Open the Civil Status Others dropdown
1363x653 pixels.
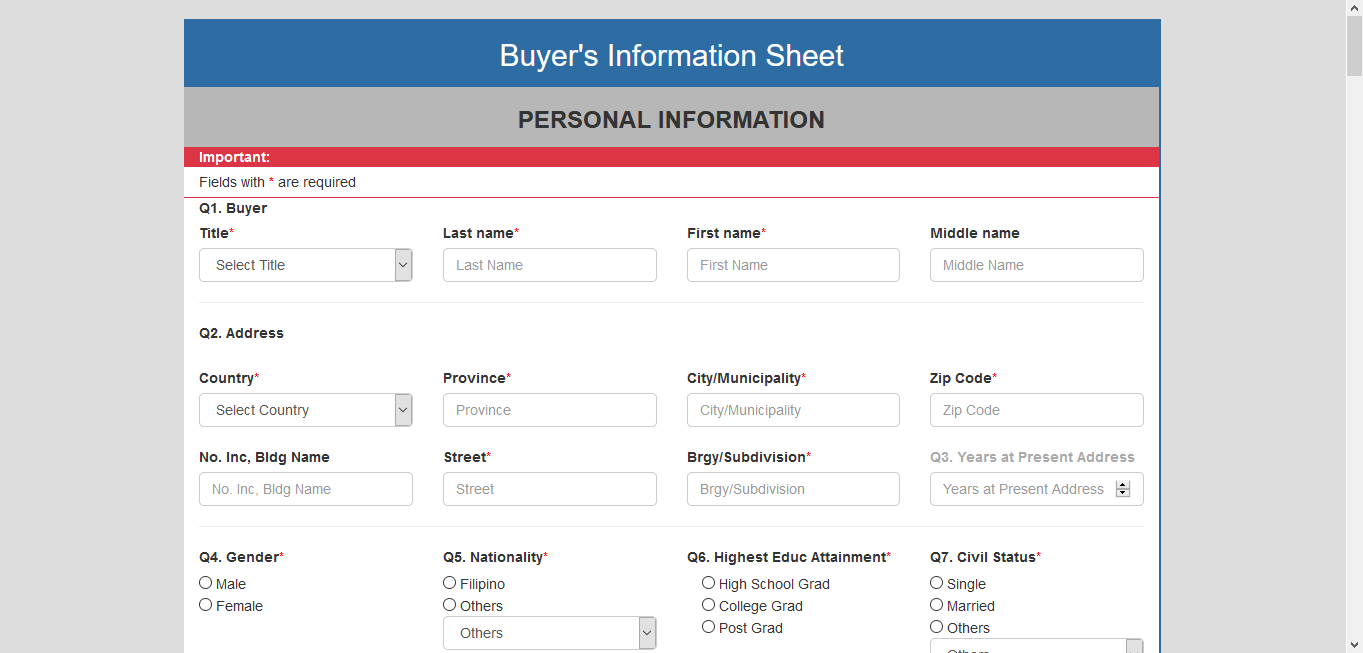(x=1134, y=645)
